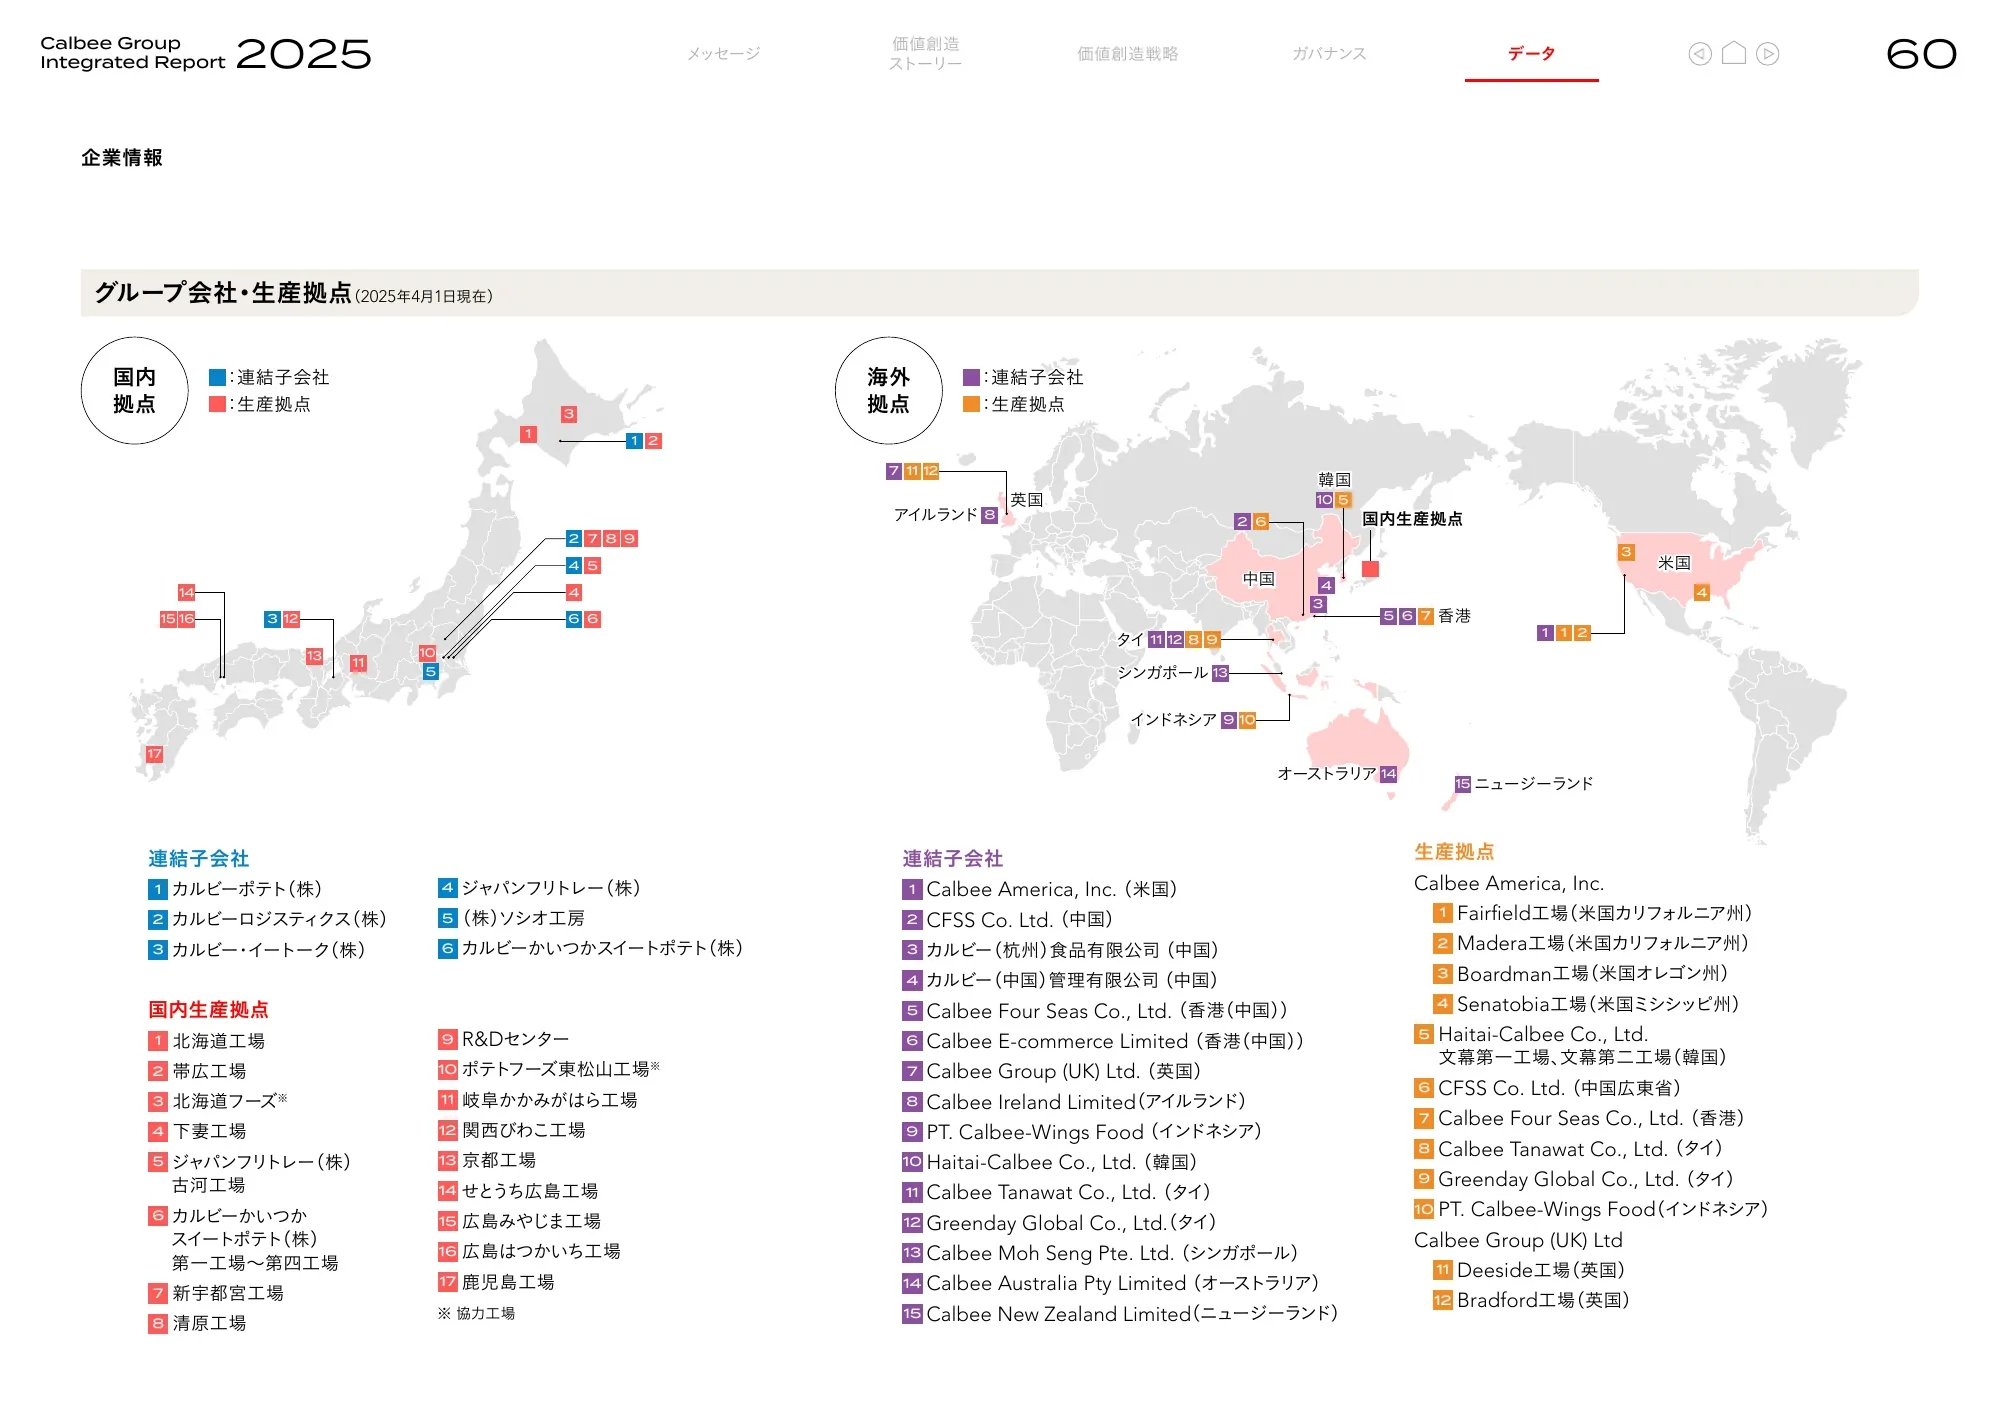Click the ※ 協力工場 footnote
2000x1415 pixels.
[476, 1313]
